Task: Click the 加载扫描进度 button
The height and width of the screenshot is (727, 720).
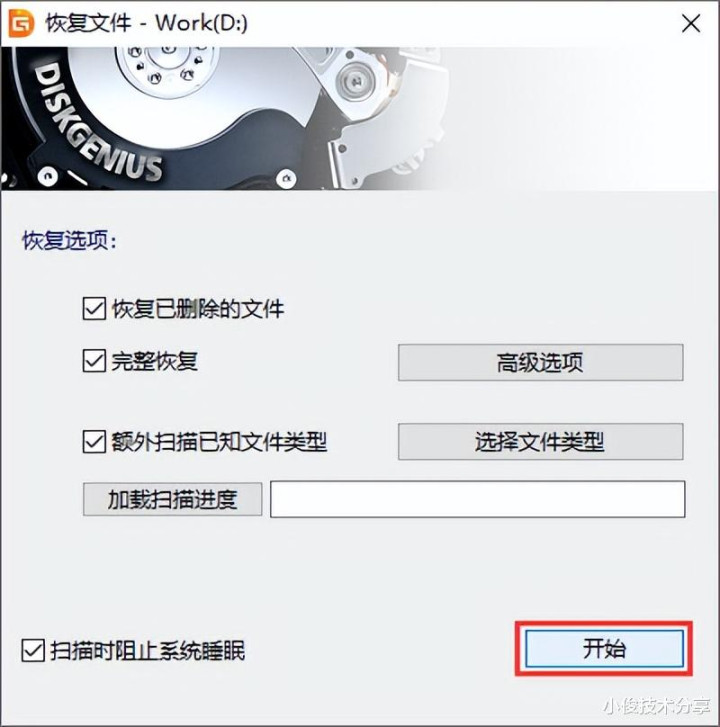Action: point(172,499)
